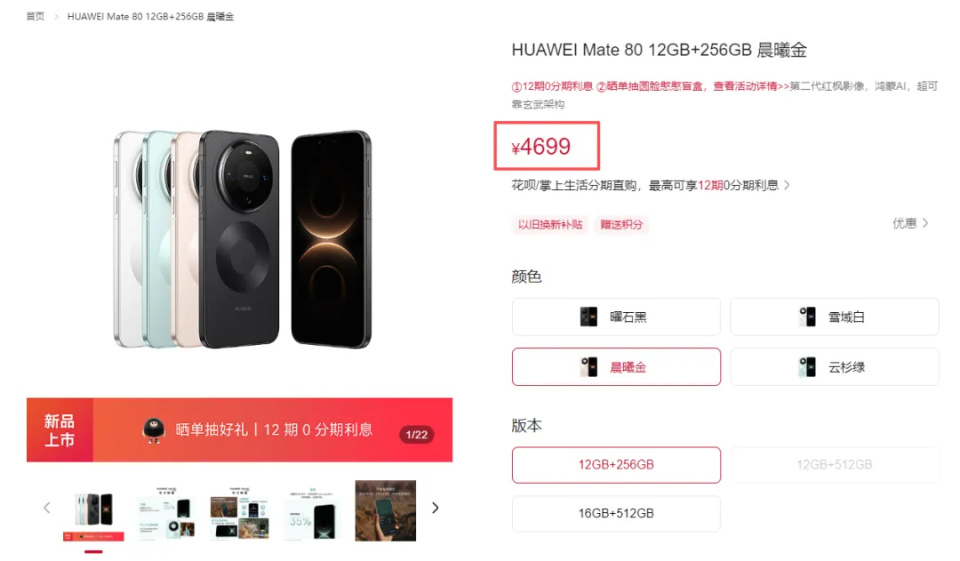This screenshot has height=561, width=960.
Task: Open the fifth thumbnail with hand holding phone
Action: 386,511
